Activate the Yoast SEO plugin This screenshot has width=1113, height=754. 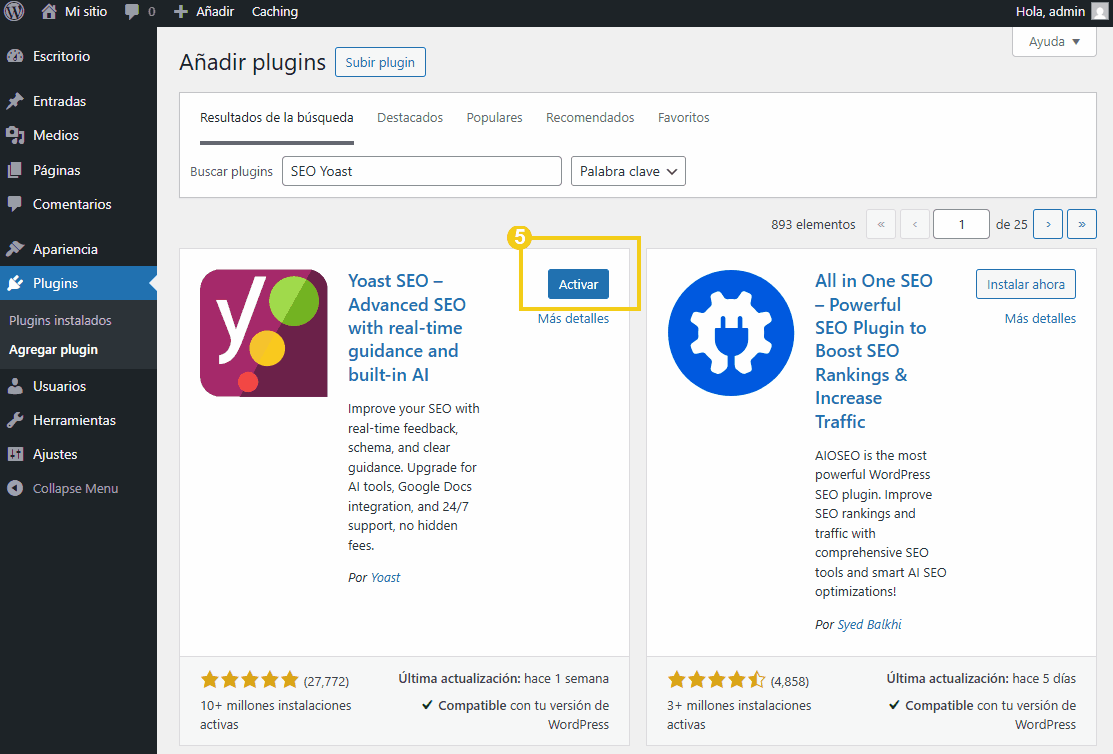[x=578, y=284]
